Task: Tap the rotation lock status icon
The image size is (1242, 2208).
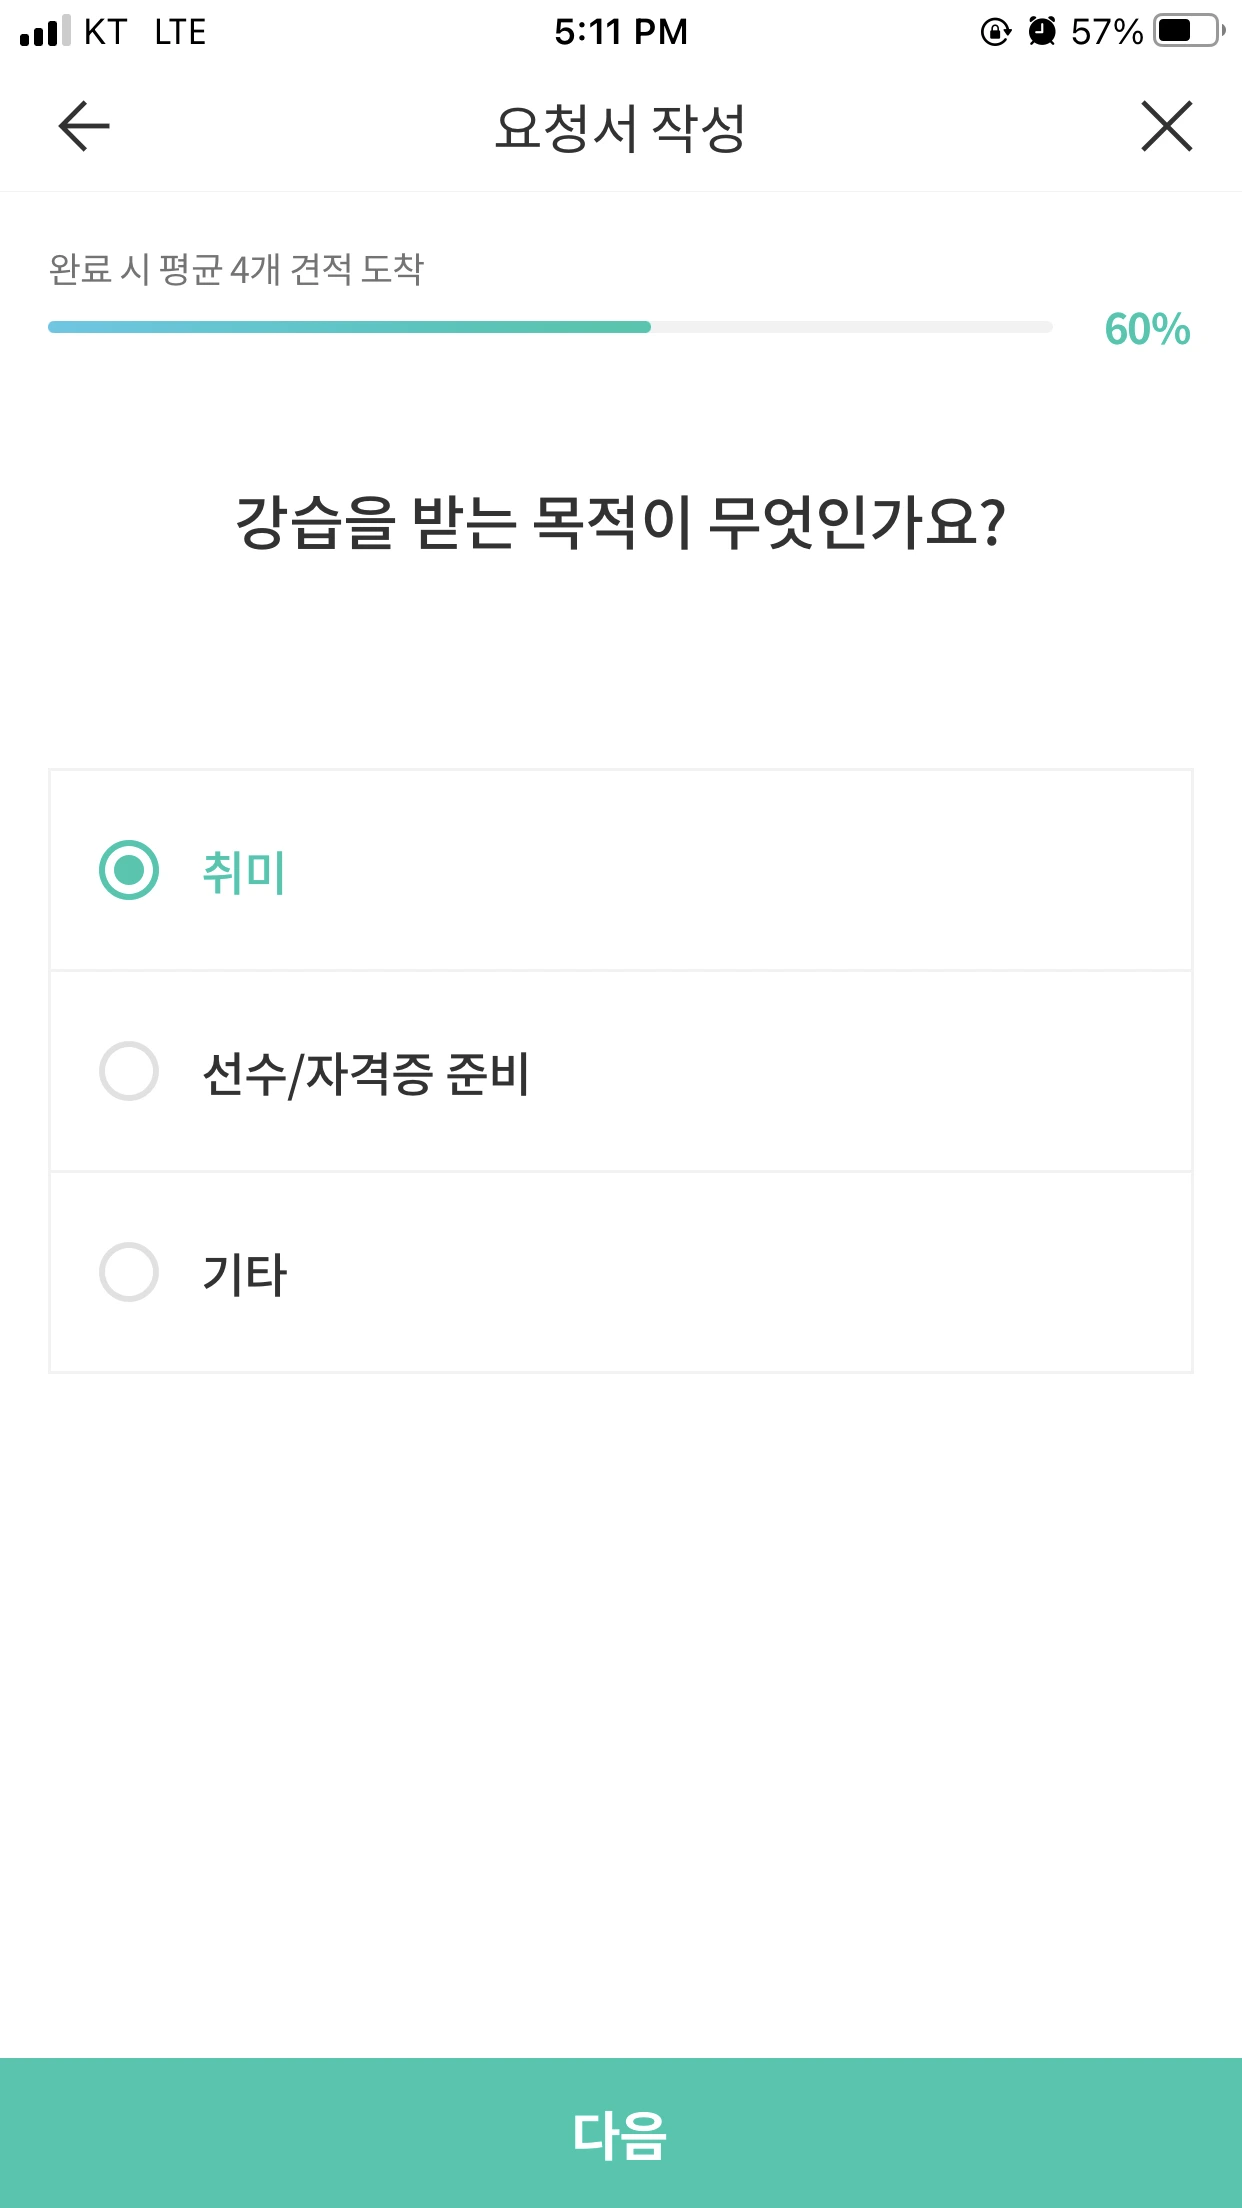Action: pyautogui.click(x=996, y=32)
